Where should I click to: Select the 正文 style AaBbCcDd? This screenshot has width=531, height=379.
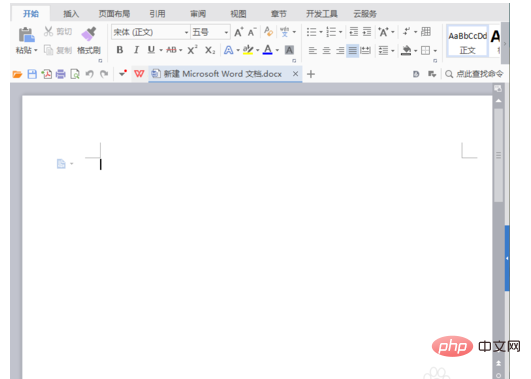coord(467,41)
